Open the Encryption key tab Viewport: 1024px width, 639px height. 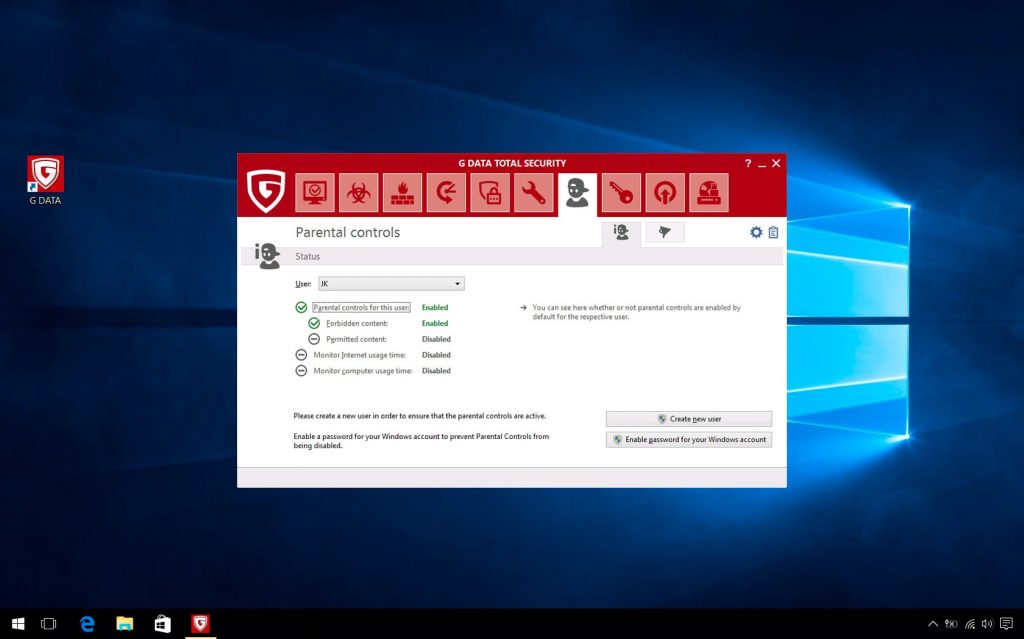(x=621, y=192)
